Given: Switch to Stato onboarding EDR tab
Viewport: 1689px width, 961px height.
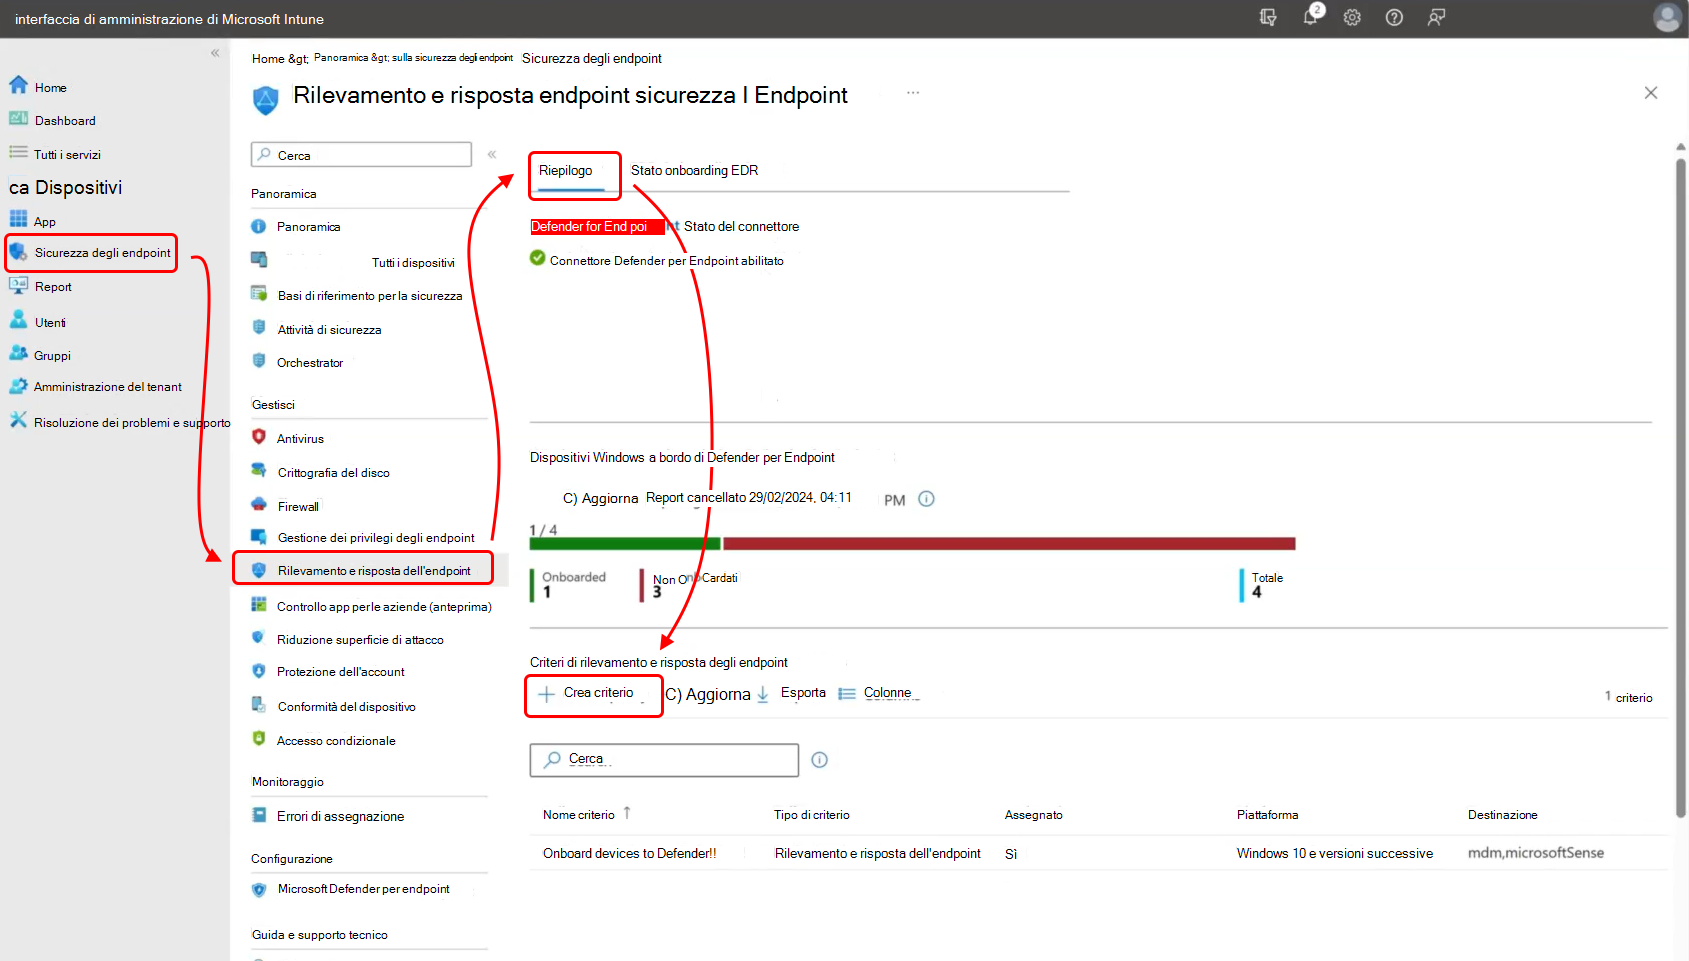Looking at the screenshot, I should pyautogui.click(x=694, y=171).
